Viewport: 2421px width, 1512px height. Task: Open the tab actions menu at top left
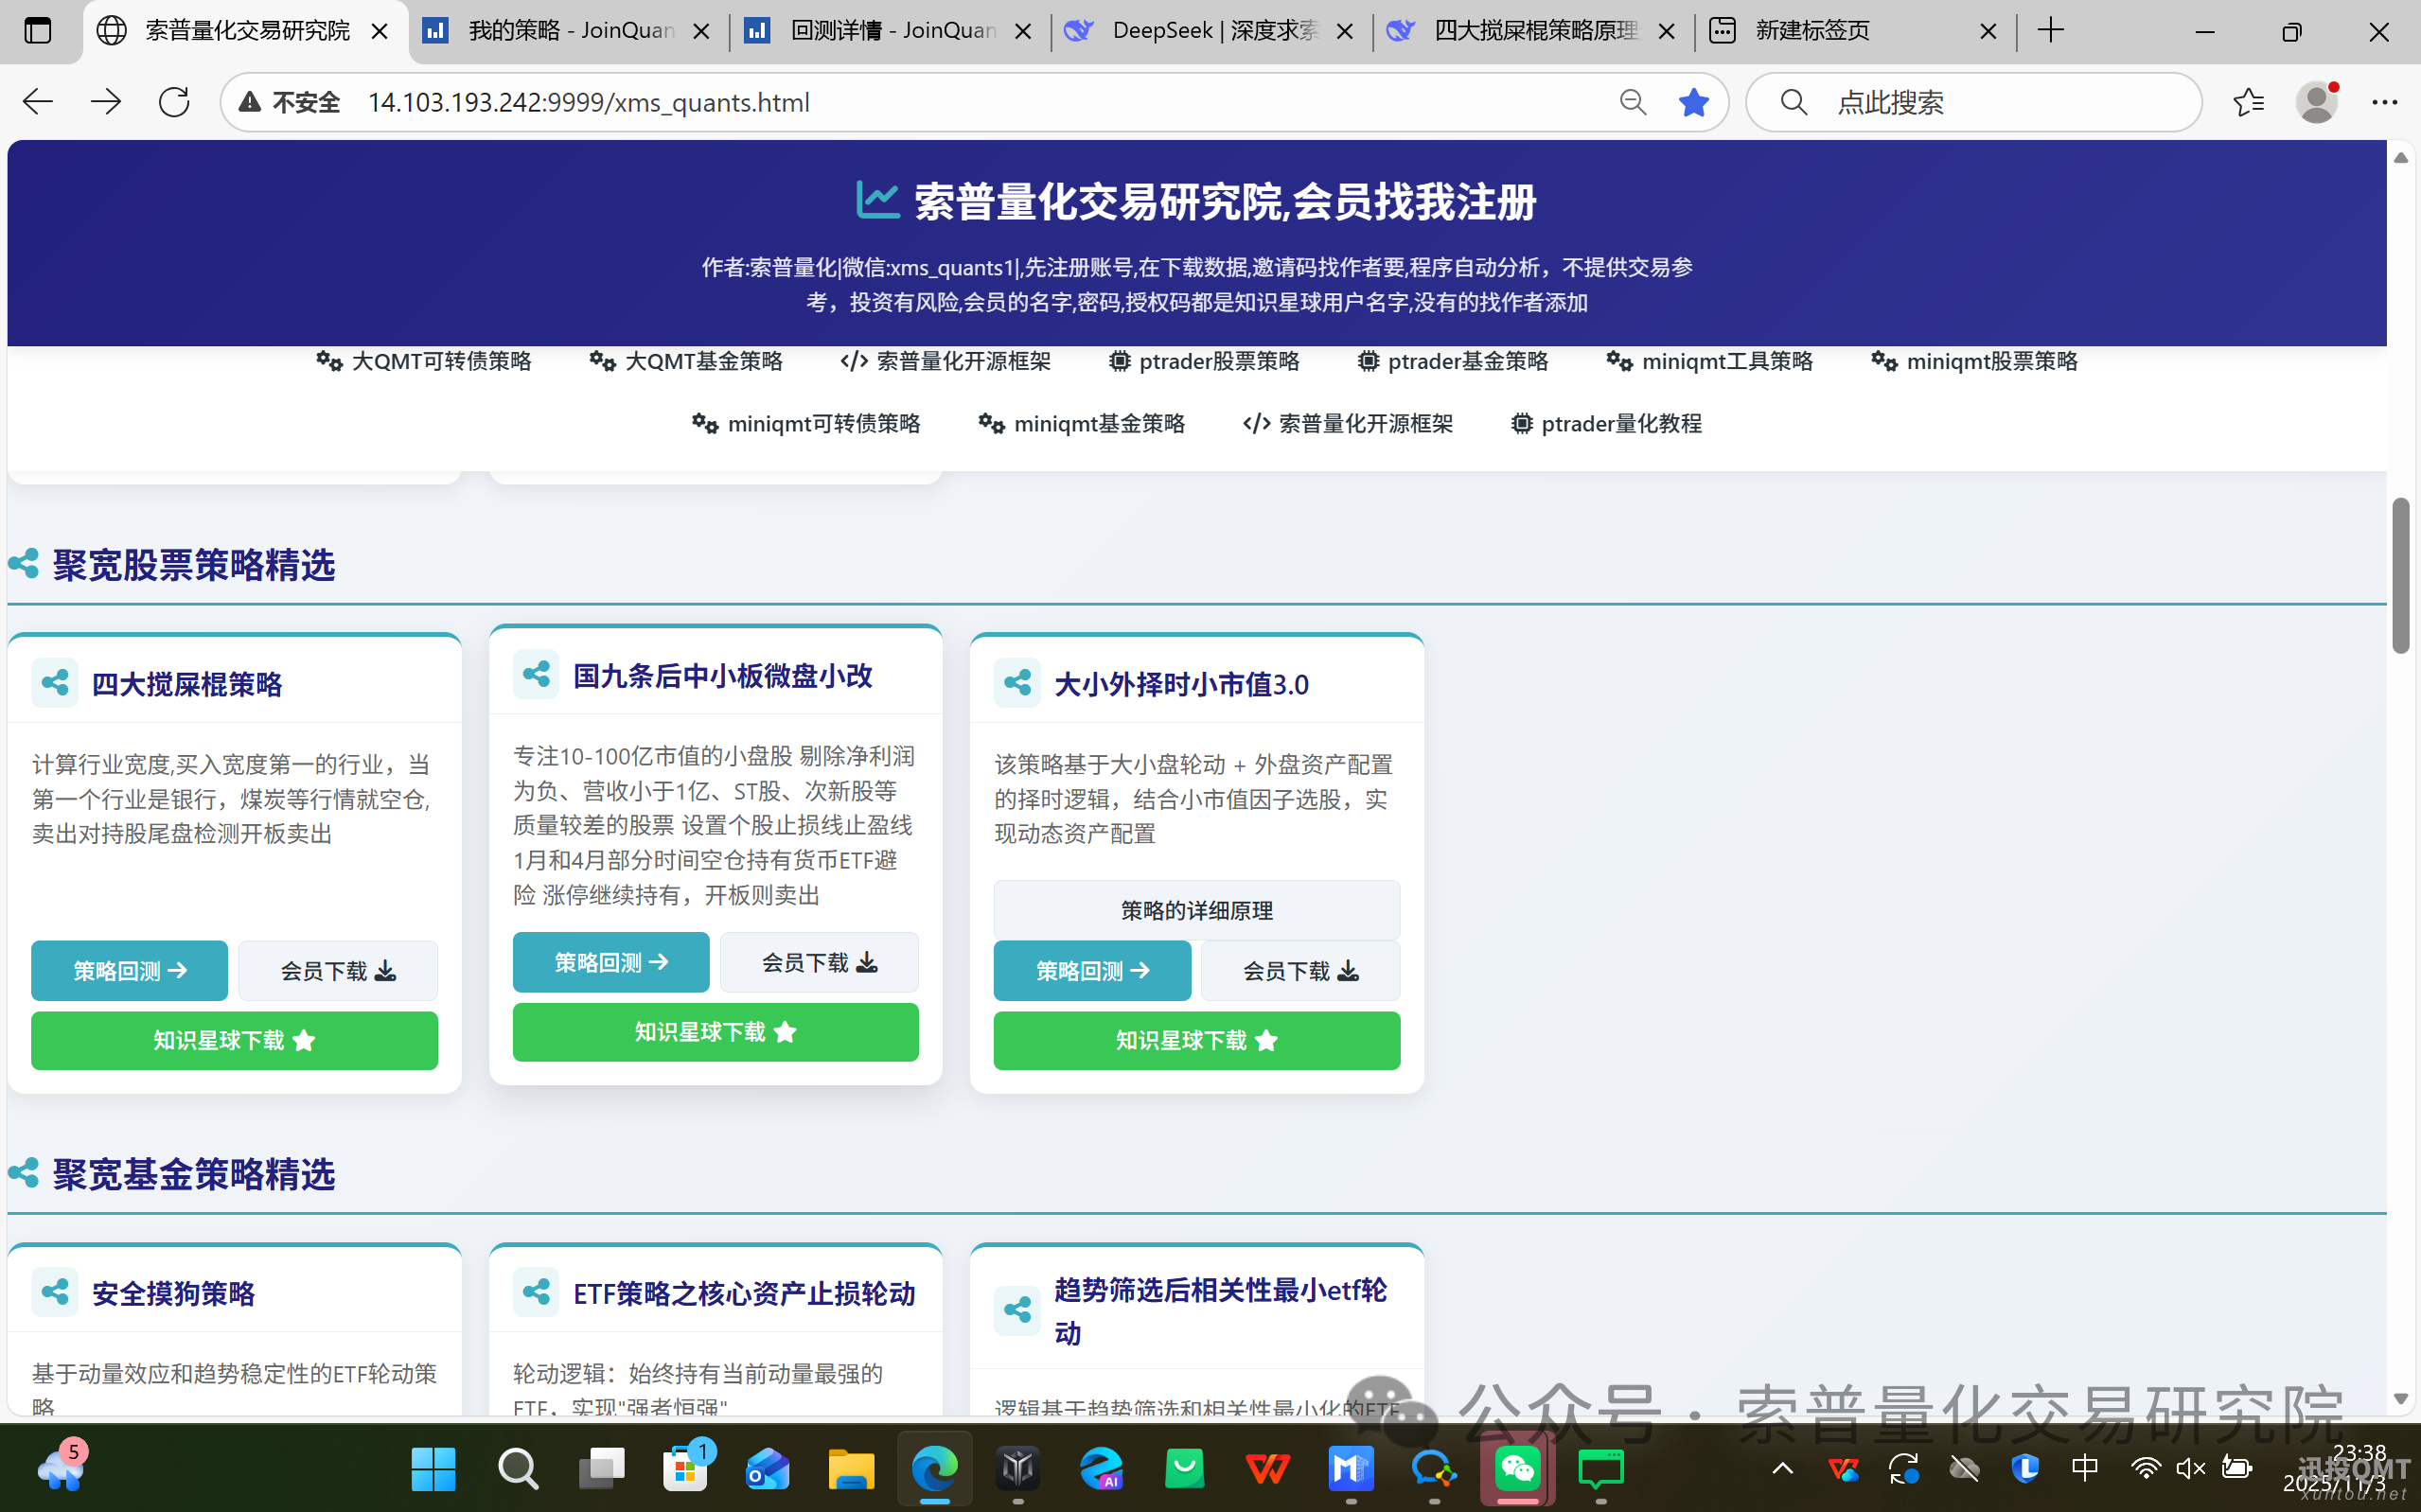click(38, 30)
